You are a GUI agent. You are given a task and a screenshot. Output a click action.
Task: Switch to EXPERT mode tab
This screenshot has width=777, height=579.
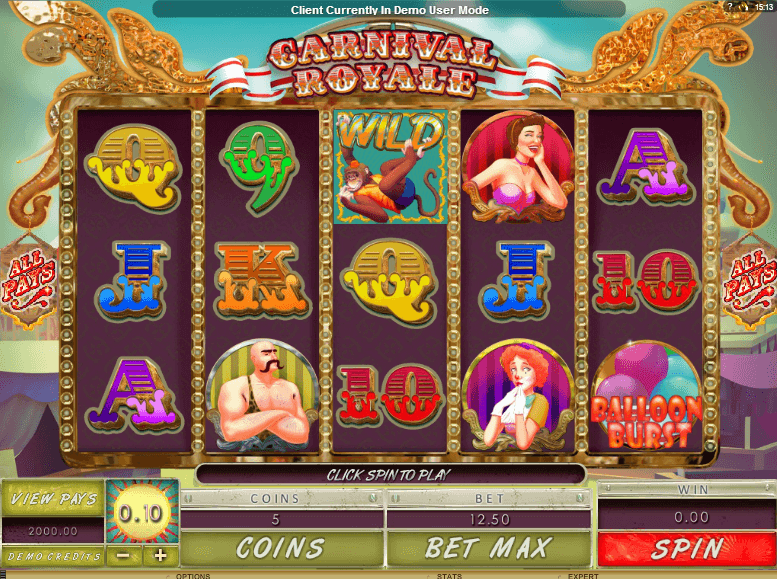tap(583, 576)
